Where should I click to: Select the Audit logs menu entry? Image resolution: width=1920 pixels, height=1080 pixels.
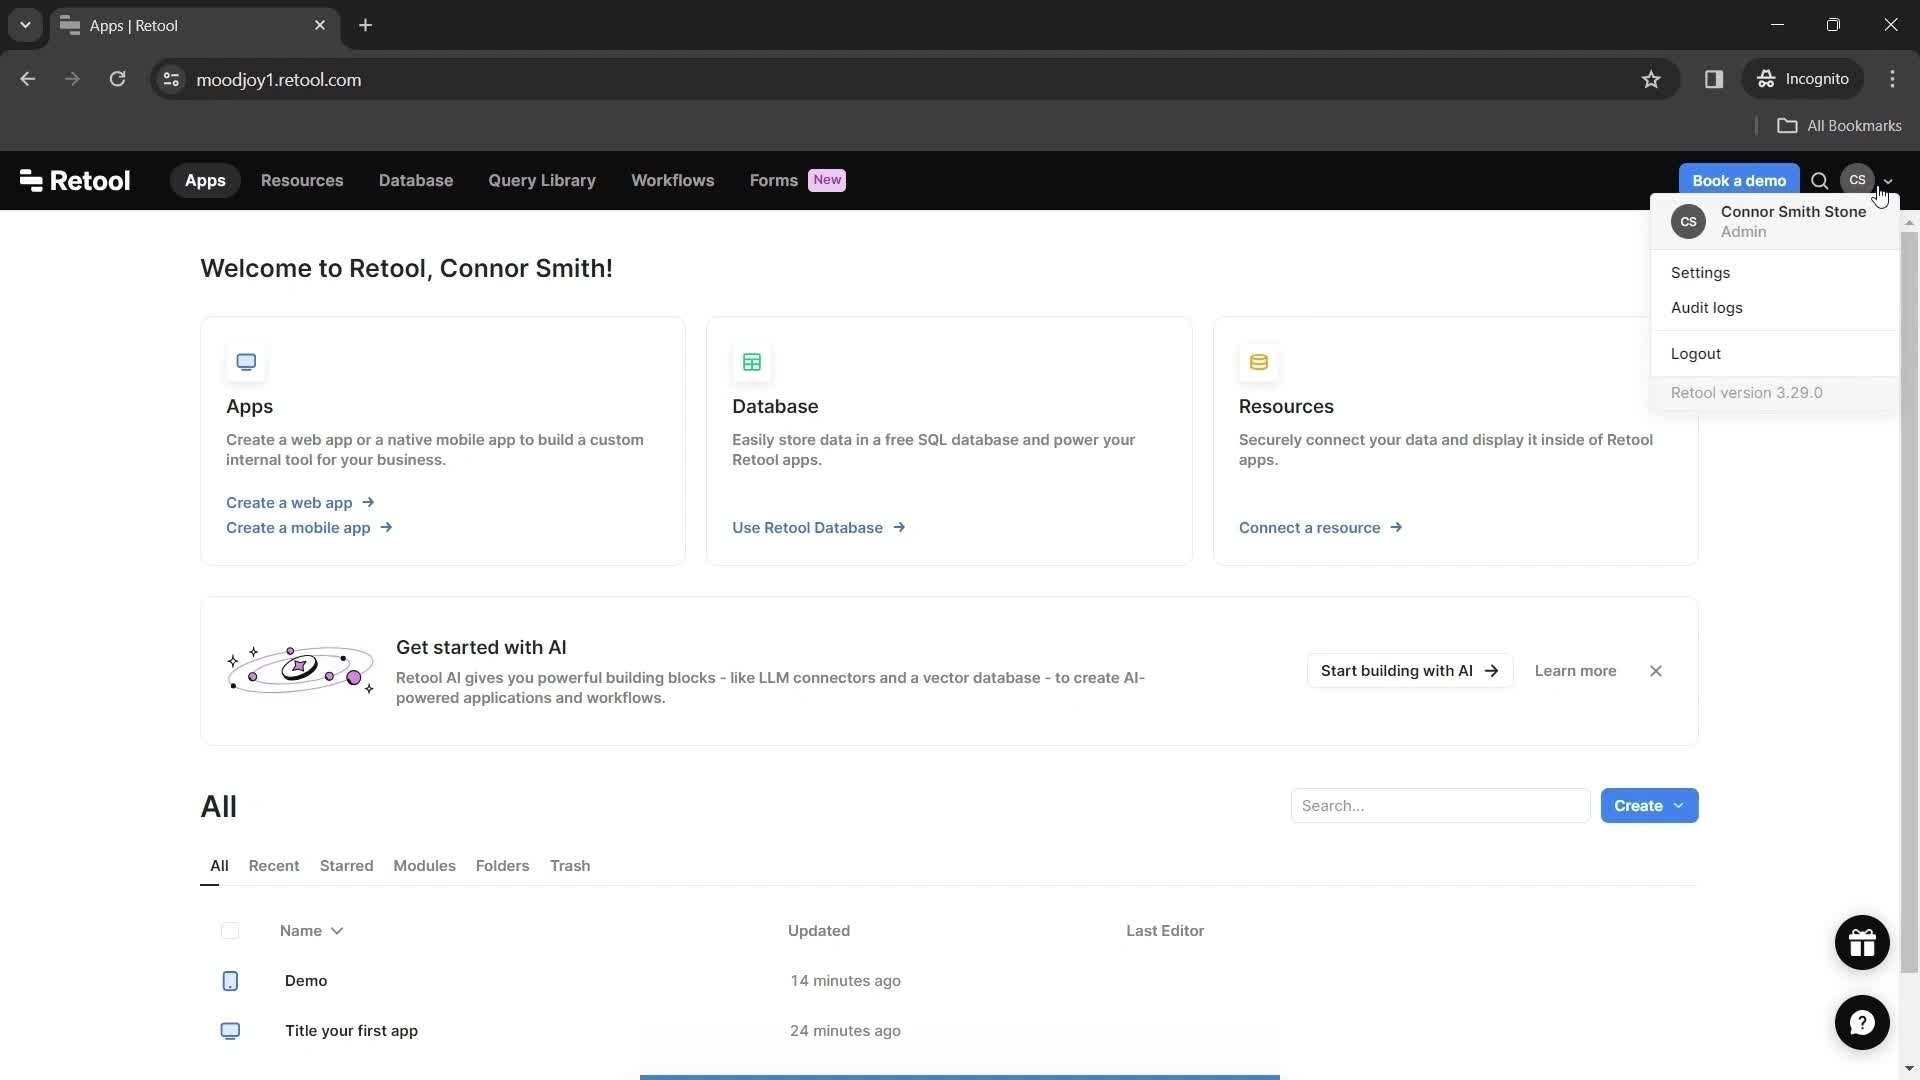[1706, 307]
